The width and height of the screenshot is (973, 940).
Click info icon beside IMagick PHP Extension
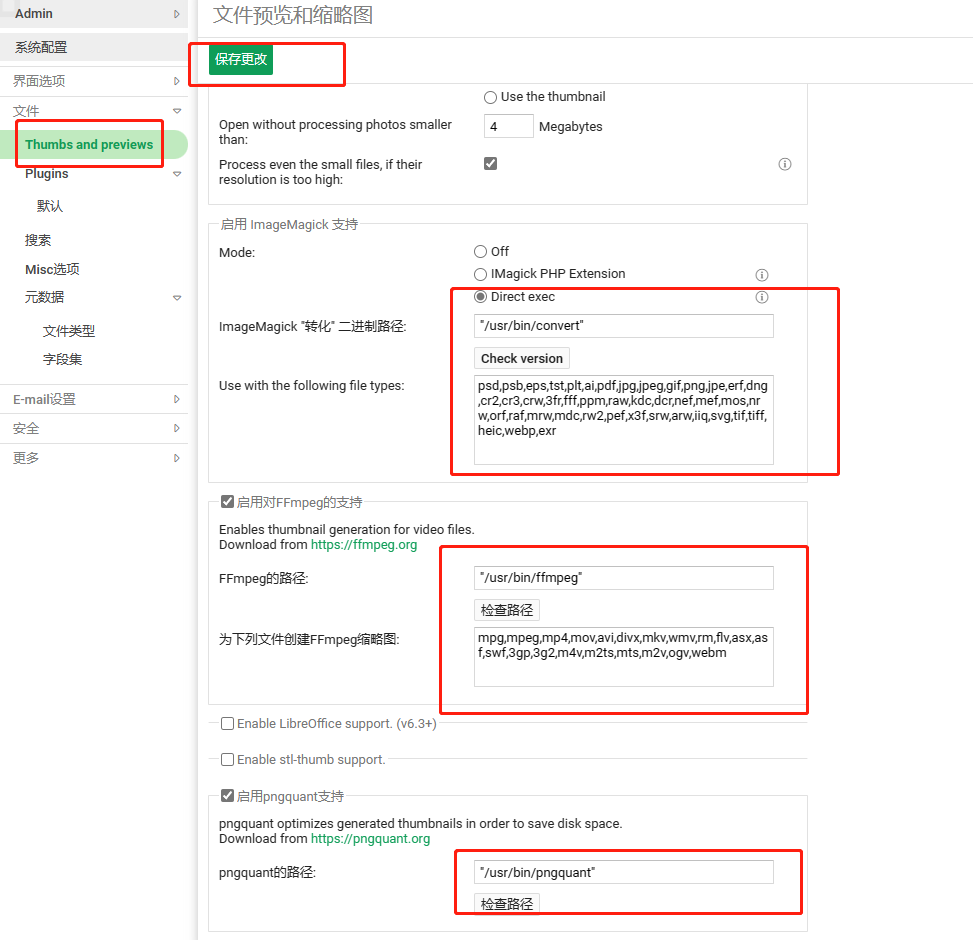pos(761,274)
